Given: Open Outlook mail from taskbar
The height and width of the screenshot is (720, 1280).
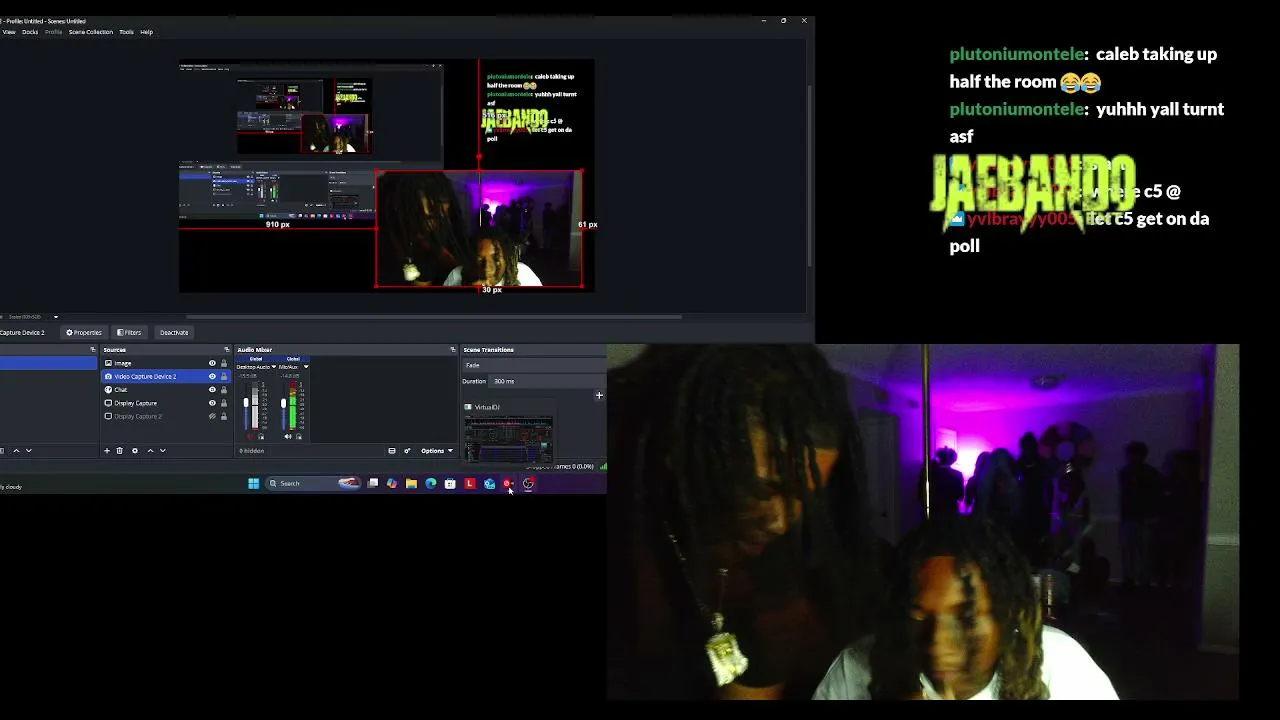Looking at the screenshot, I should click(489, 484).
